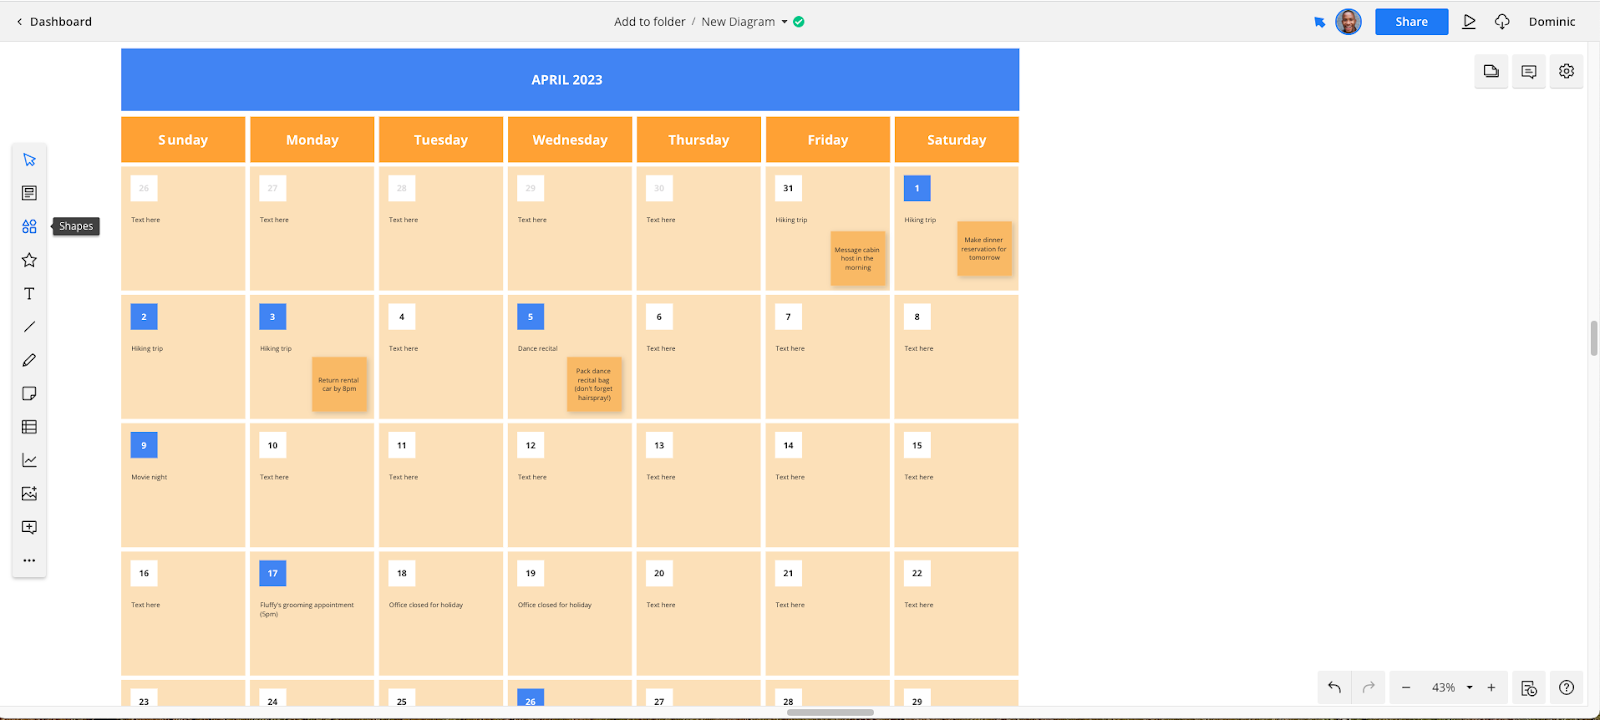The width and height of the screenshot is (1600, 720).
Task: Select the Line tool
Action: click(29, 327)
